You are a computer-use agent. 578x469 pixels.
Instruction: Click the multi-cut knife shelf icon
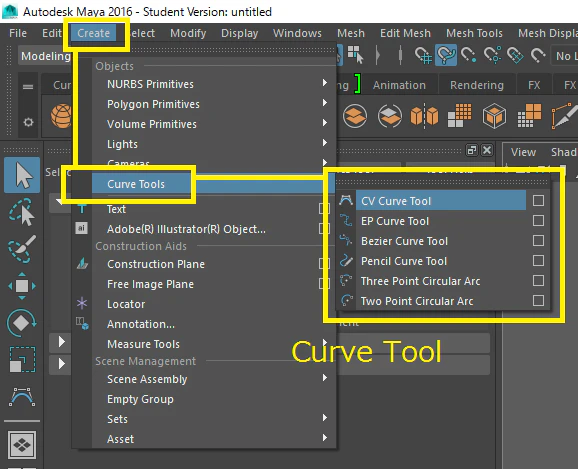click(564, 115)
